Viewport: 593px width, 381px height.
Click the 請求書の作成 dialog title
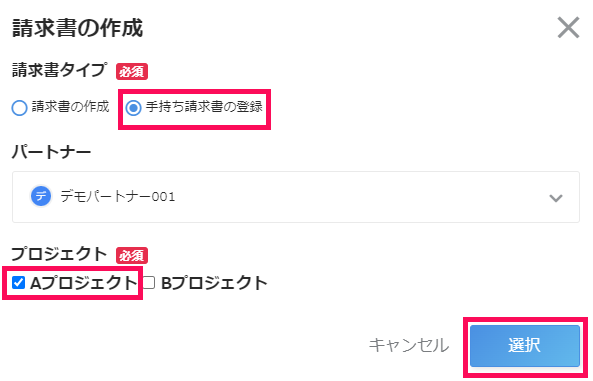point(78,28)
